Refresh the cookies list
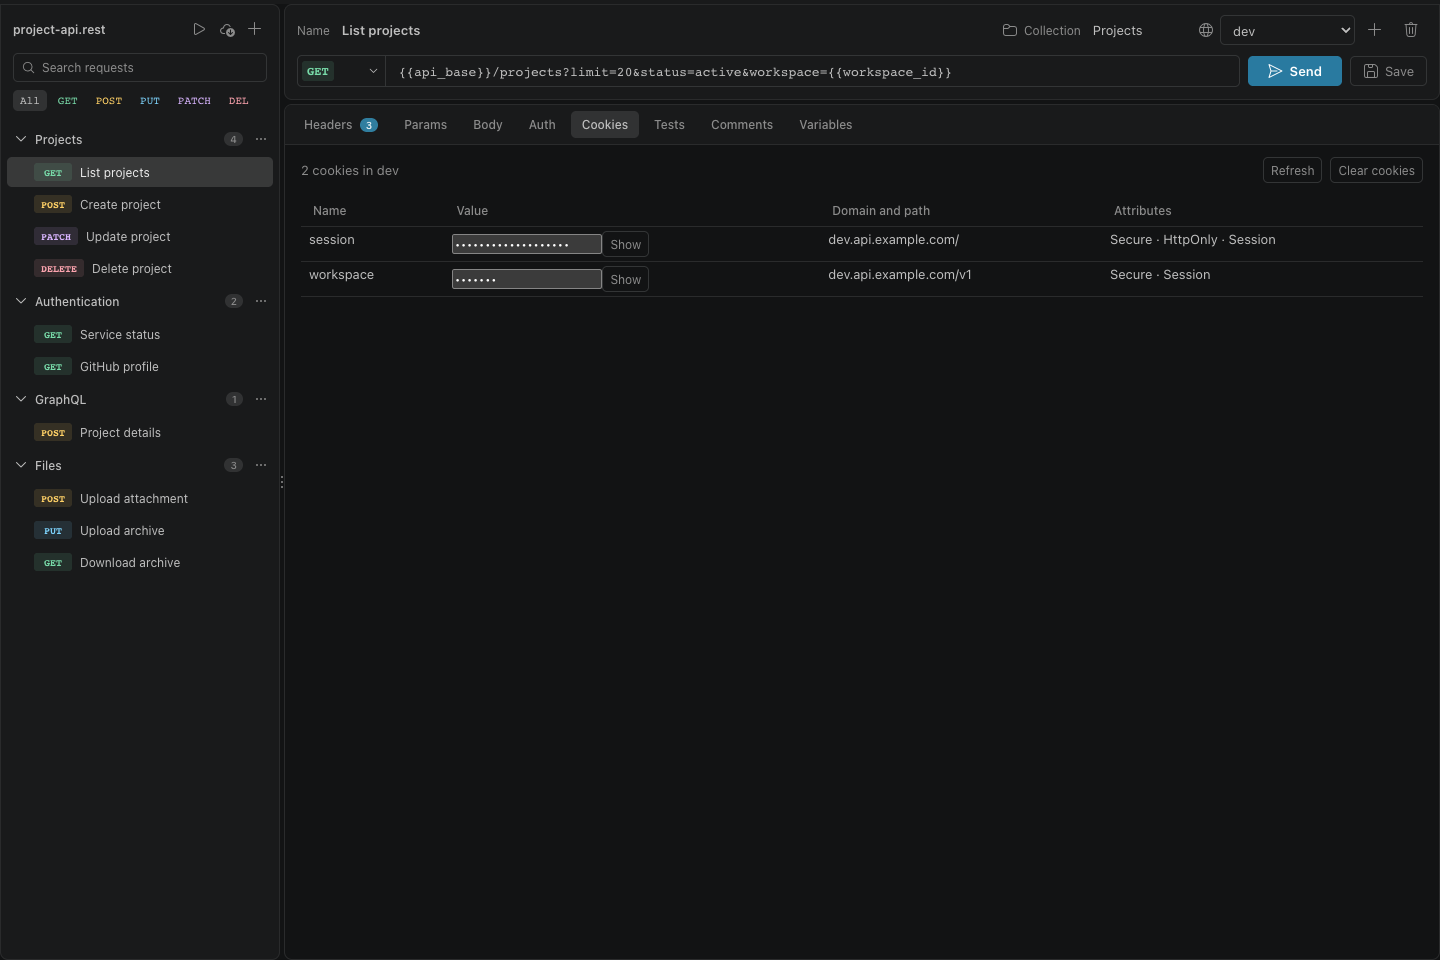Image resolution: width=1440 pixels, height=960 pixels. point(1293,171)
